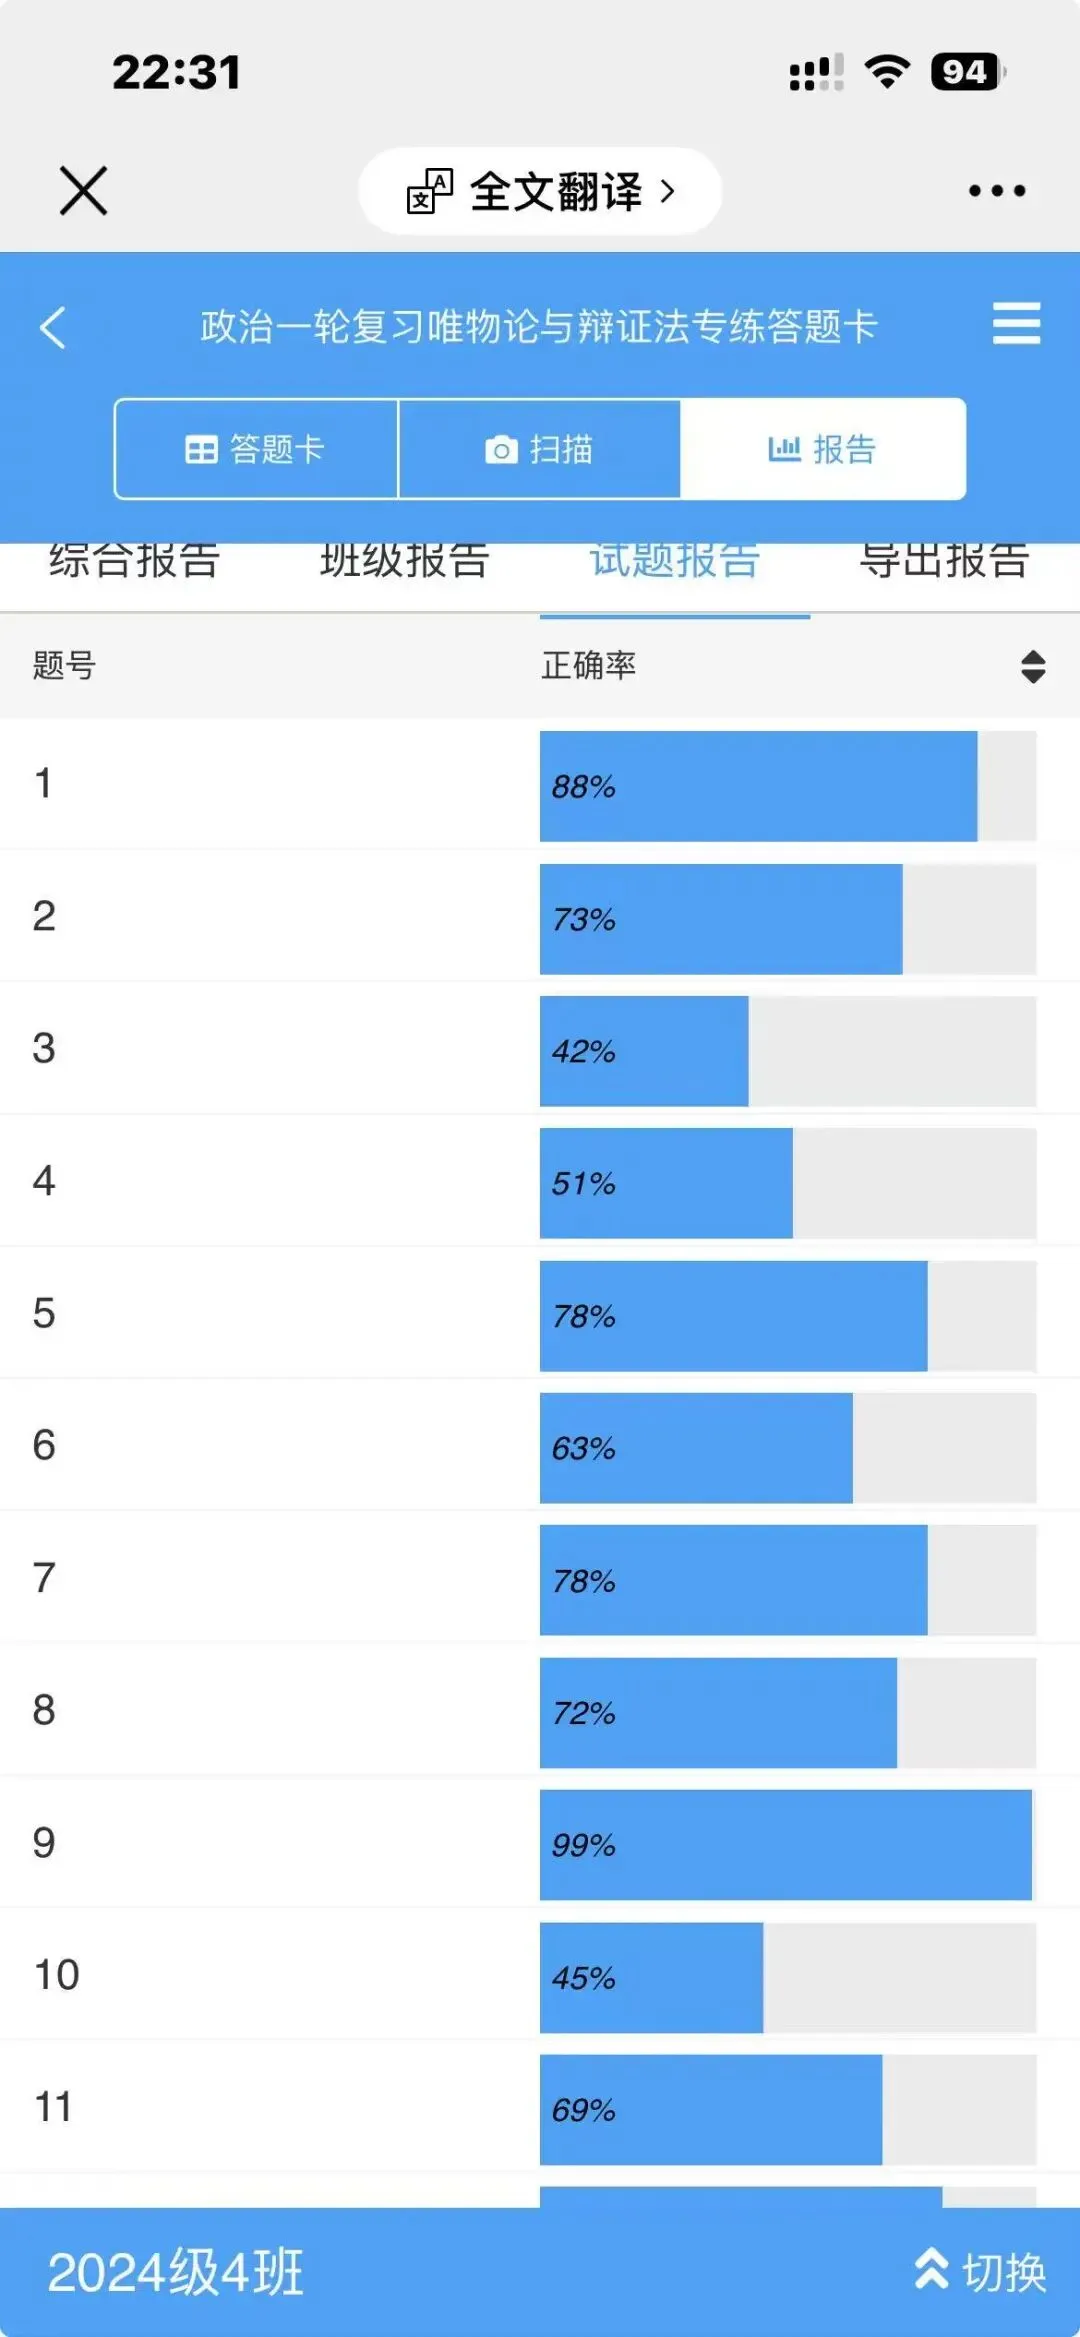Tap the back arrow in blue header
The width and height of the screenshot is (1080, 2337).
point(53,327)
